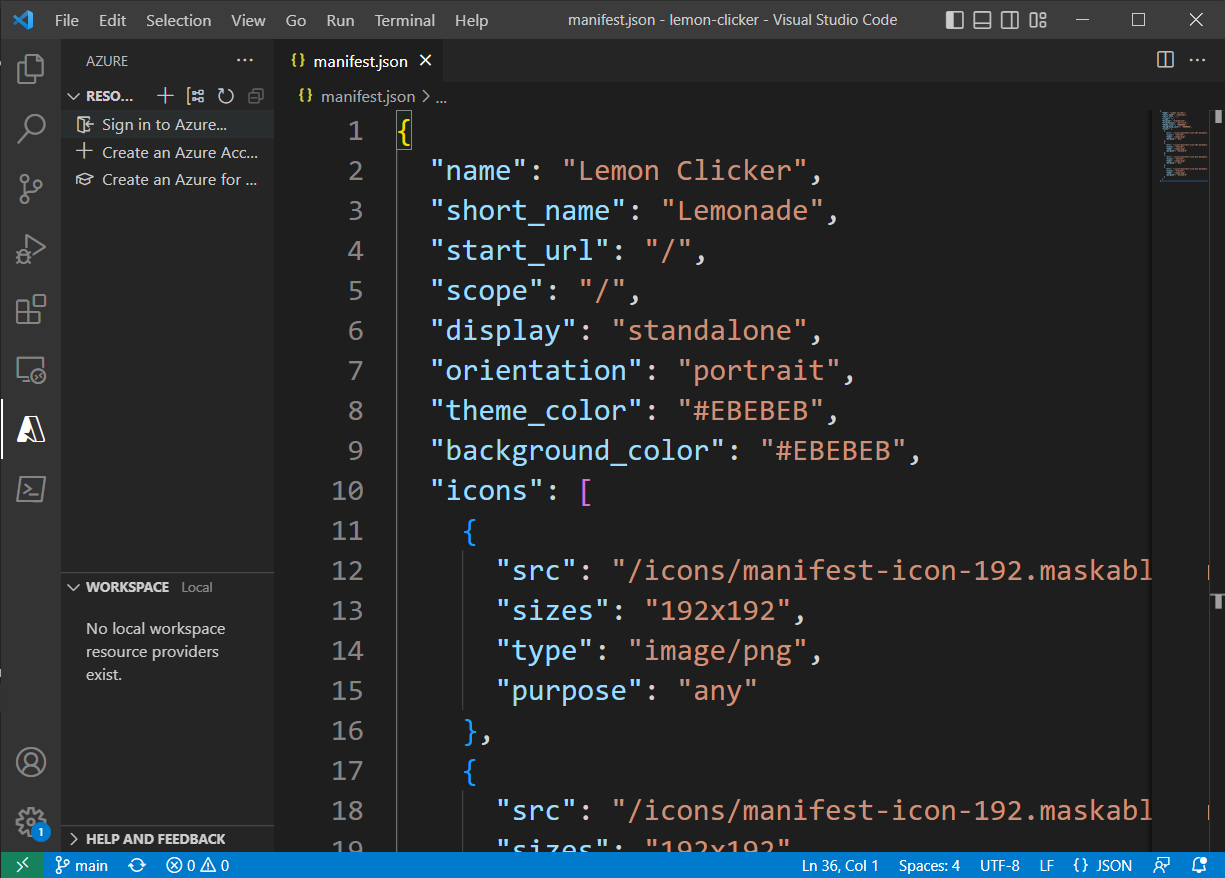The width and height of the screenshot is (1225, 878).
Task: Open the feedback icon in status bar
Action: coord(1162,865)
